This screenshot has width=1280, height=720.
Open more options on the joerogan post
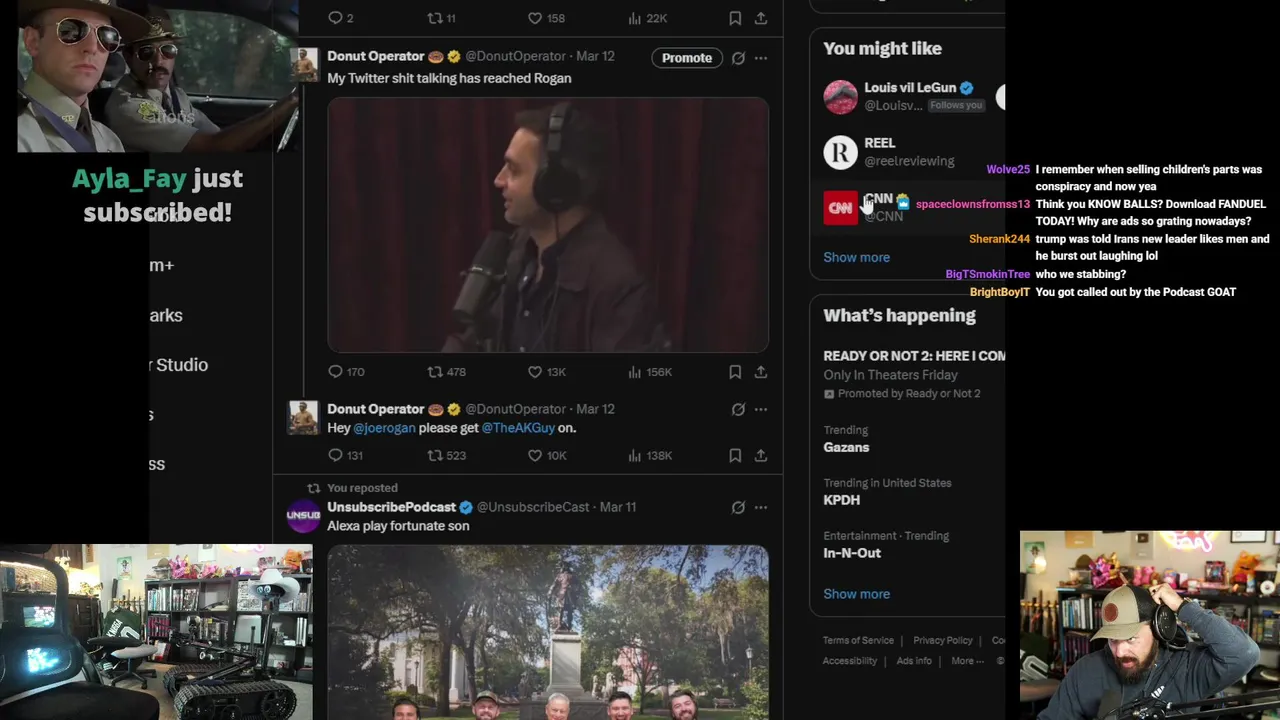761,409
